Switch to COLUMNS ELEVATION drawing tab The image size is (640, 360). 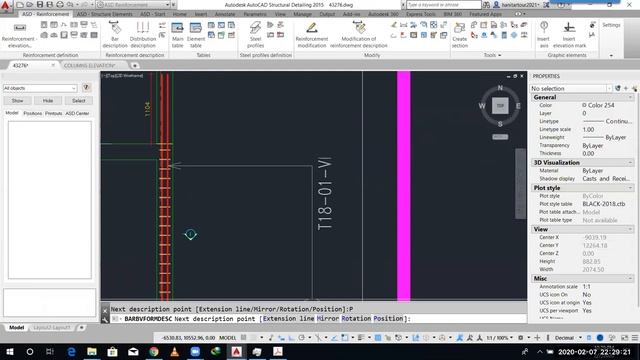[x=89, y=65]
